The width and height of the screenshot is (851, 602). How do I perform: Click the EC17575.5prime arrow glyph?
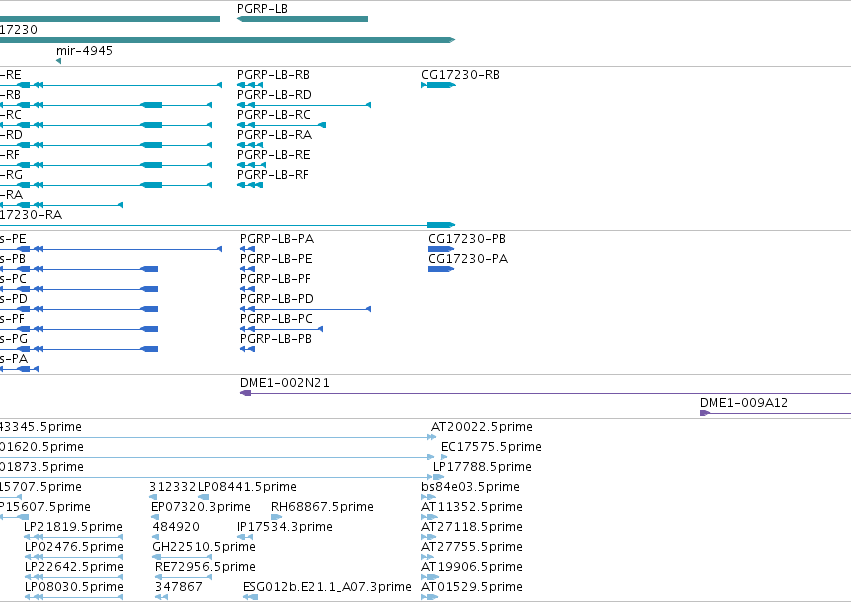click(x=444, y=457)
